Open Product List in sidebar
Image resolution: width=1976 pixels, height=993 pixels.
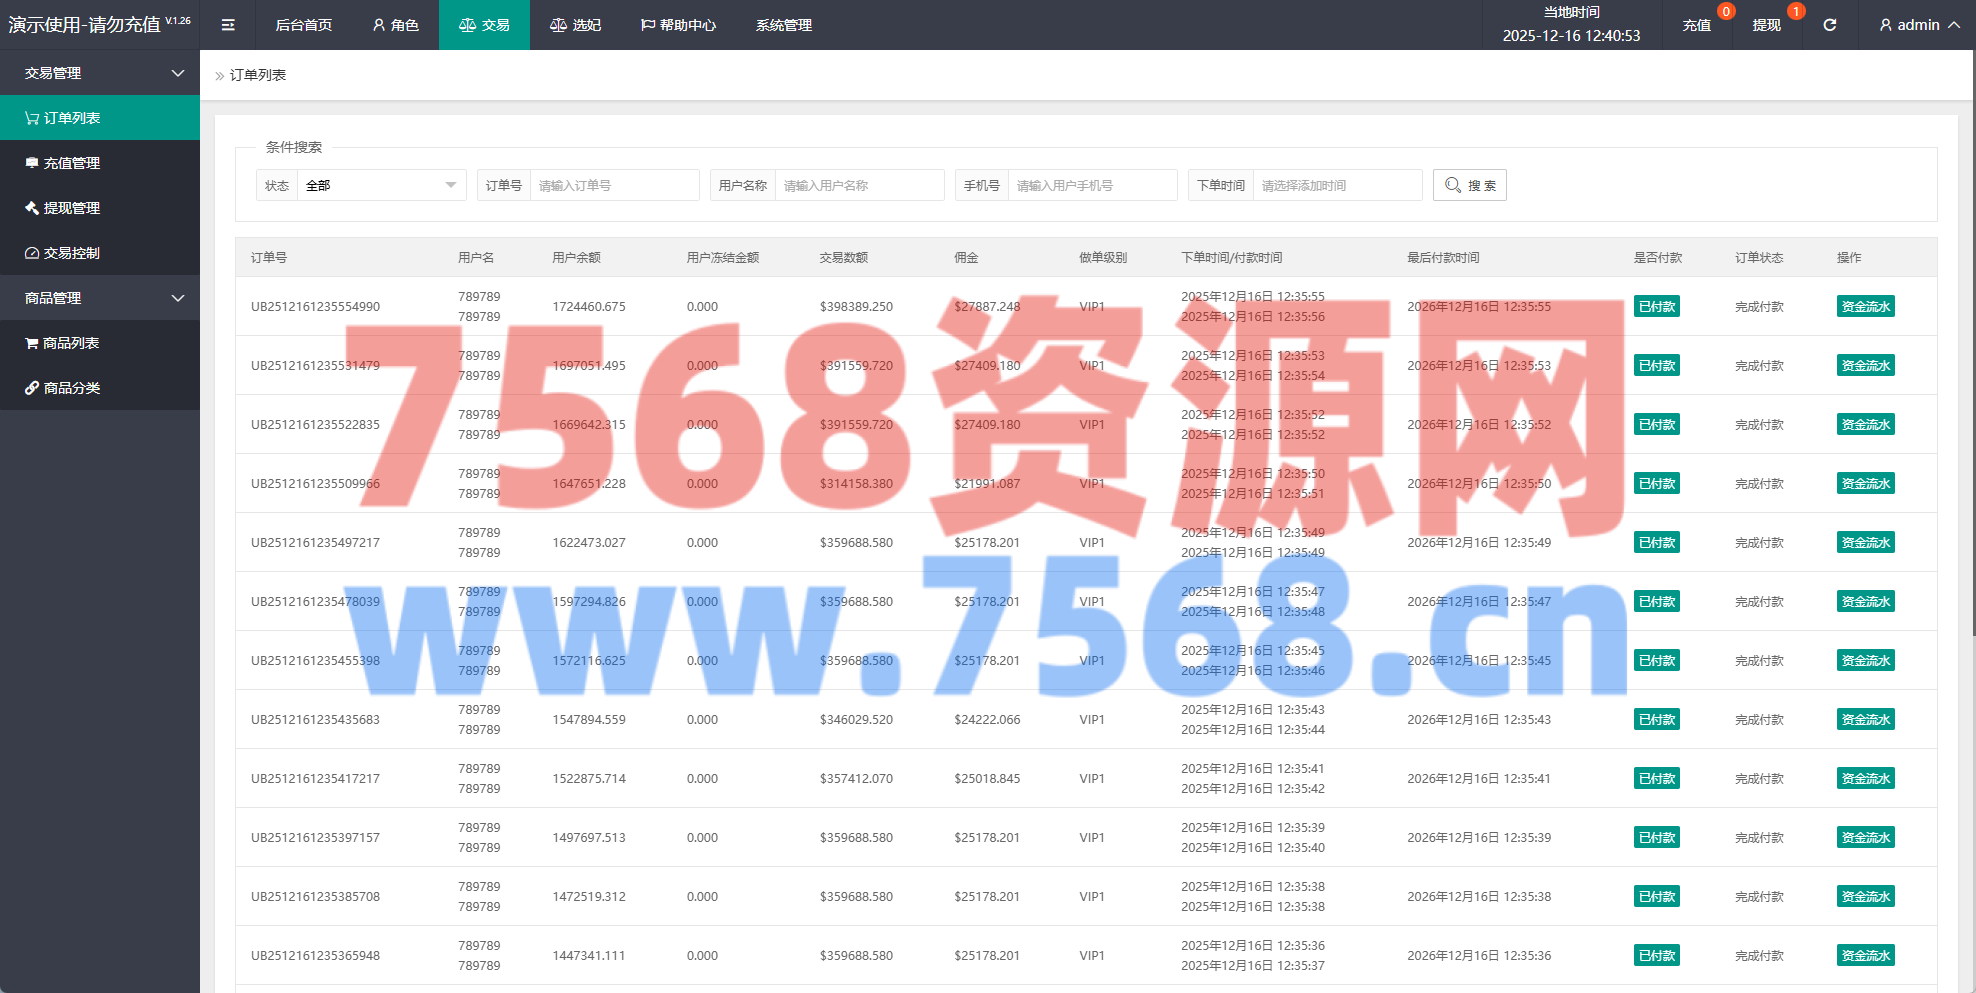pyautogui.click(x=71, y=343)
